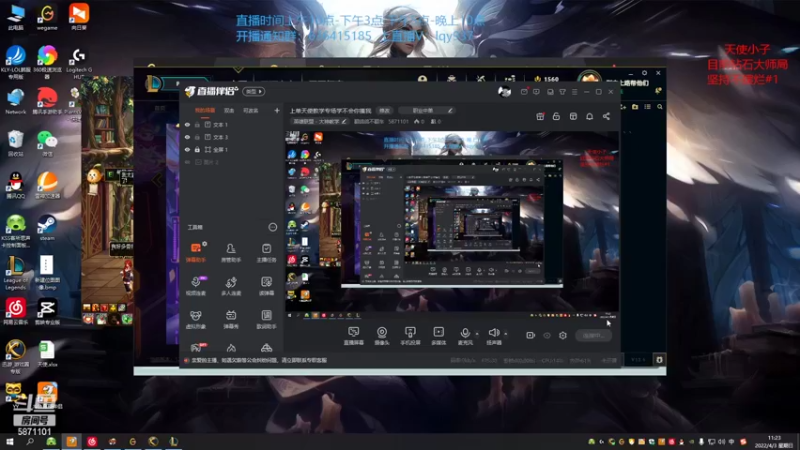Screen dimensions: 800x450
Task: Toggle visibility eye of 全屏 1 layer
Action: click(x=187, y=149)
